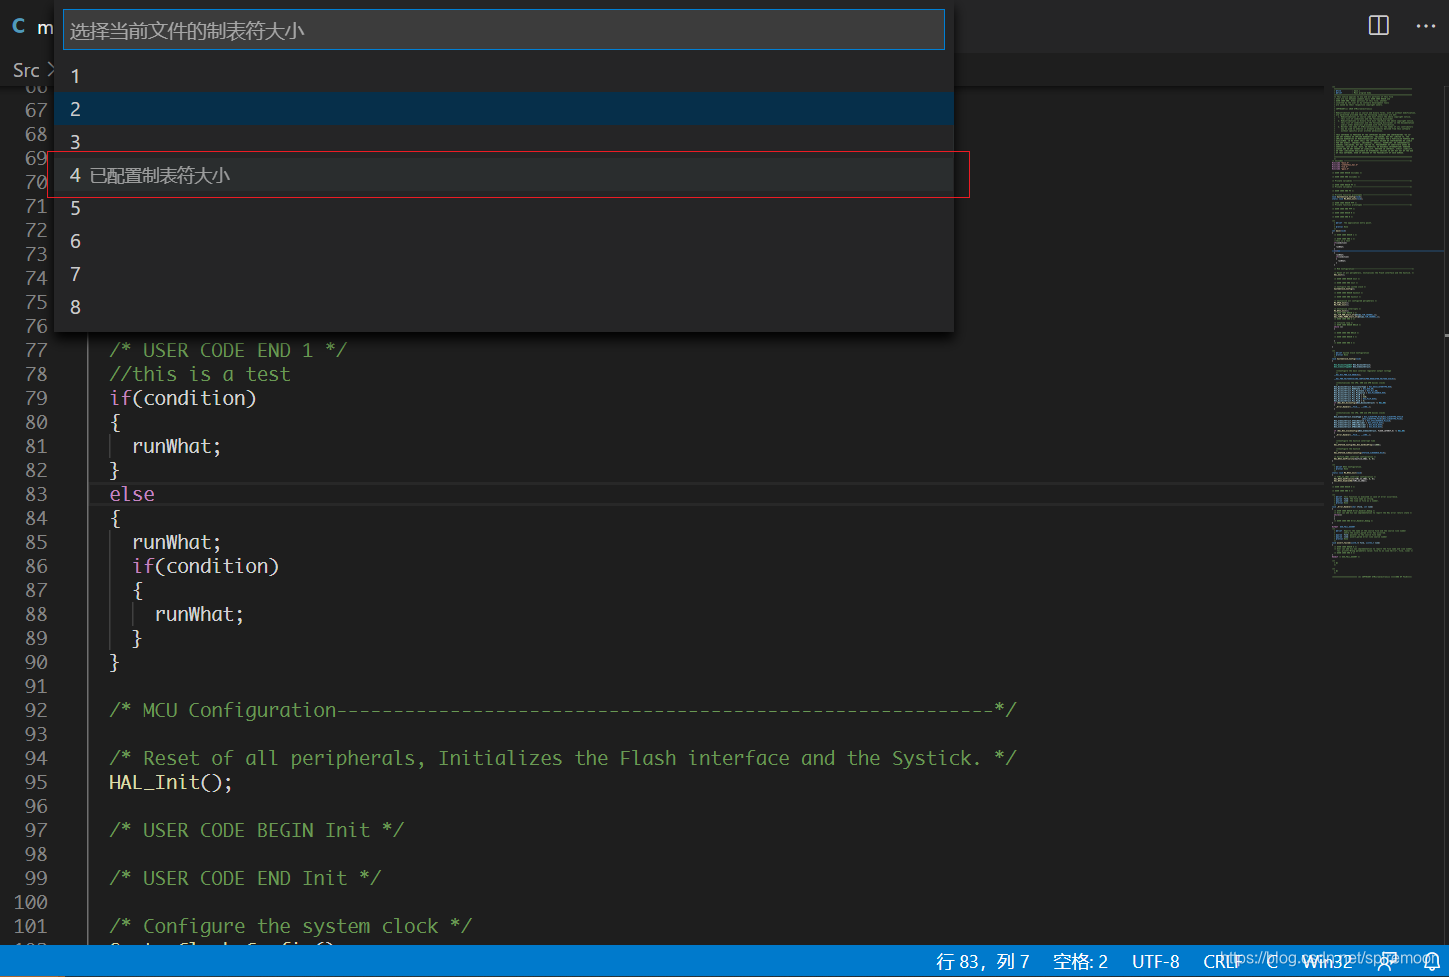The image size is (1449, 977).
Task: Click line number 77 in the gutter
Action: click(36, 350)
